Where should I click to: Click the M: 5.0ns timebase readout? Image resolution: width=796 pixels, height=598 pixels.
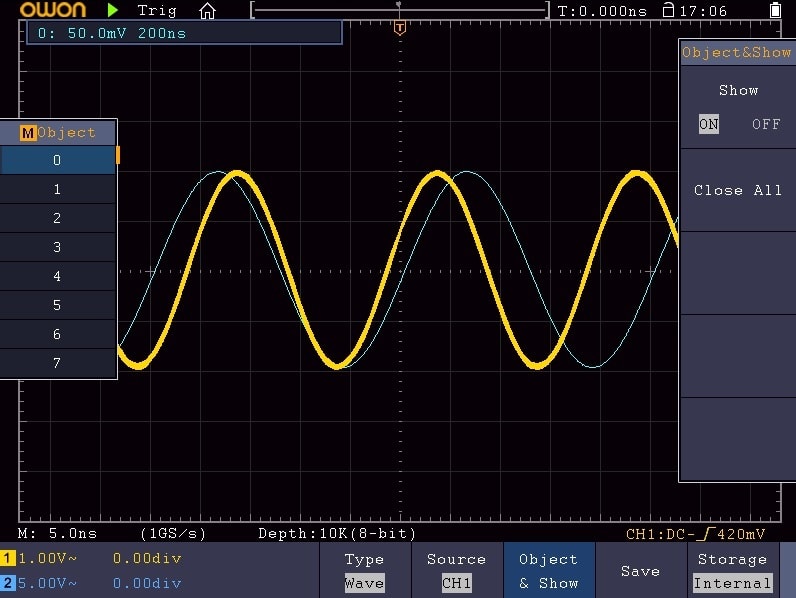pos(57,534)
